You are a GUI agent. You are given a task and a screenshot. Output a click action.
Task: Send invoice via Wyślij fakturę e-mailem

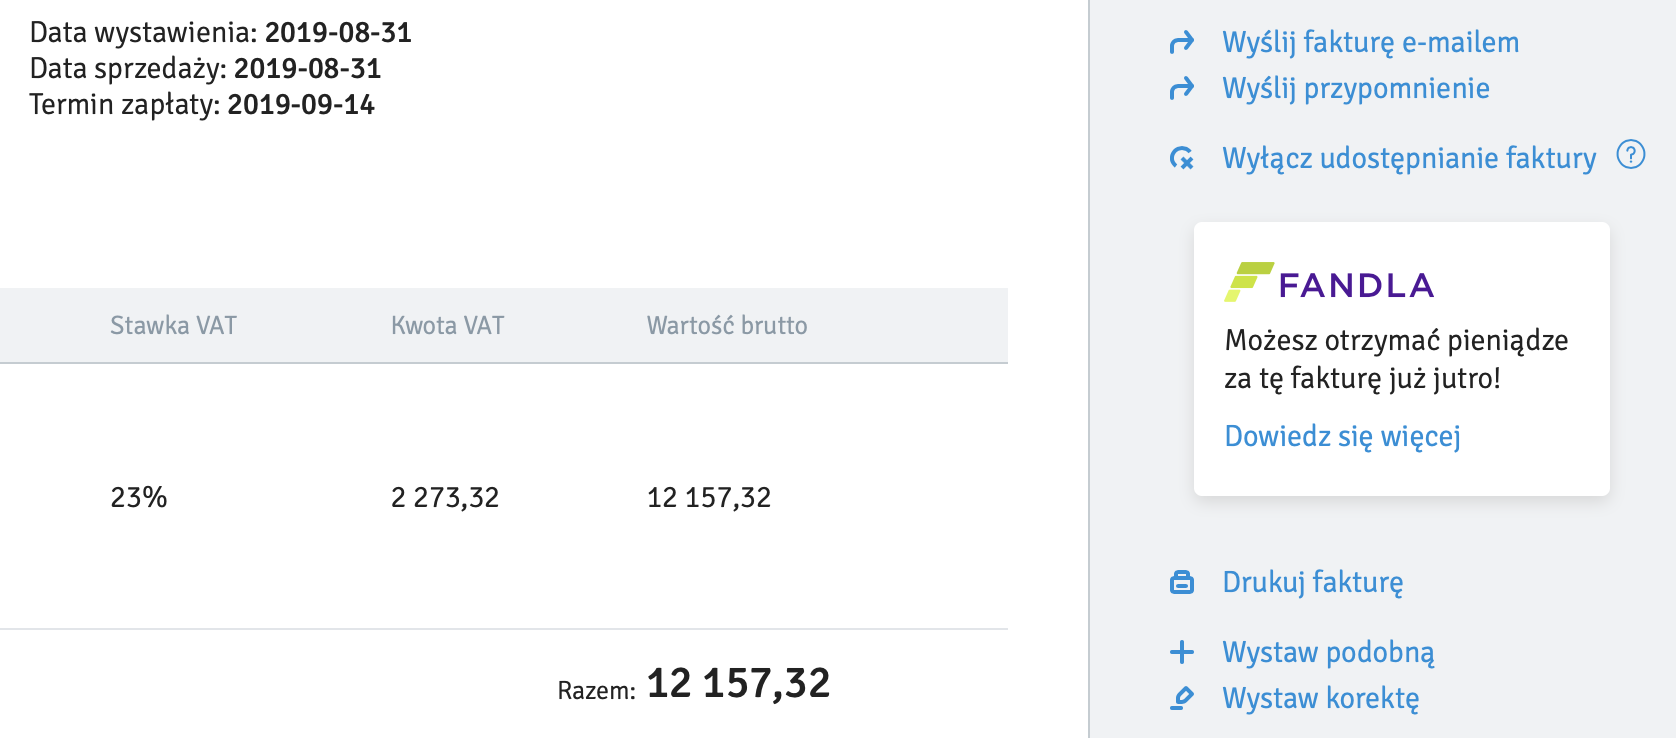point(1370,42)
